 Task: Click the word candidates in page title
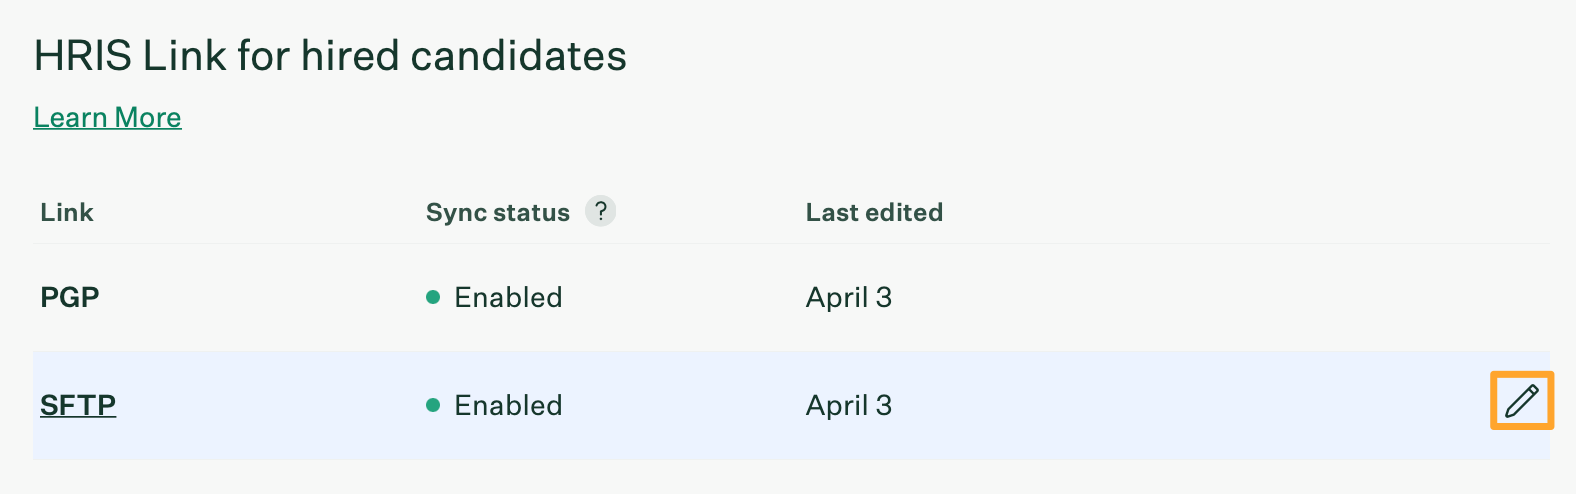point(518,56)
